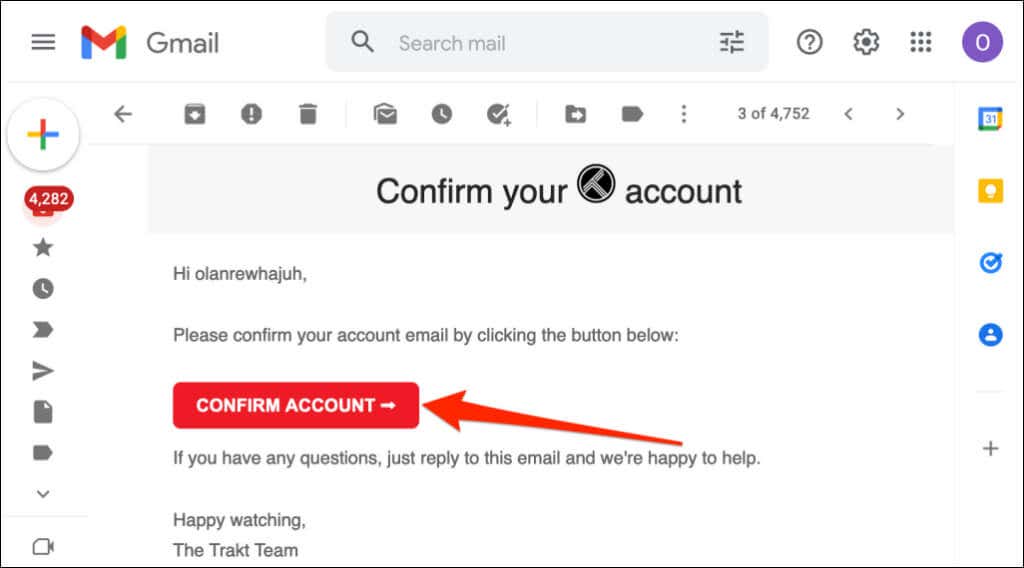This screenshot has width=1024, height=568.
Task: Open Google Calendar side panel
Action: [x=990, y=119]
